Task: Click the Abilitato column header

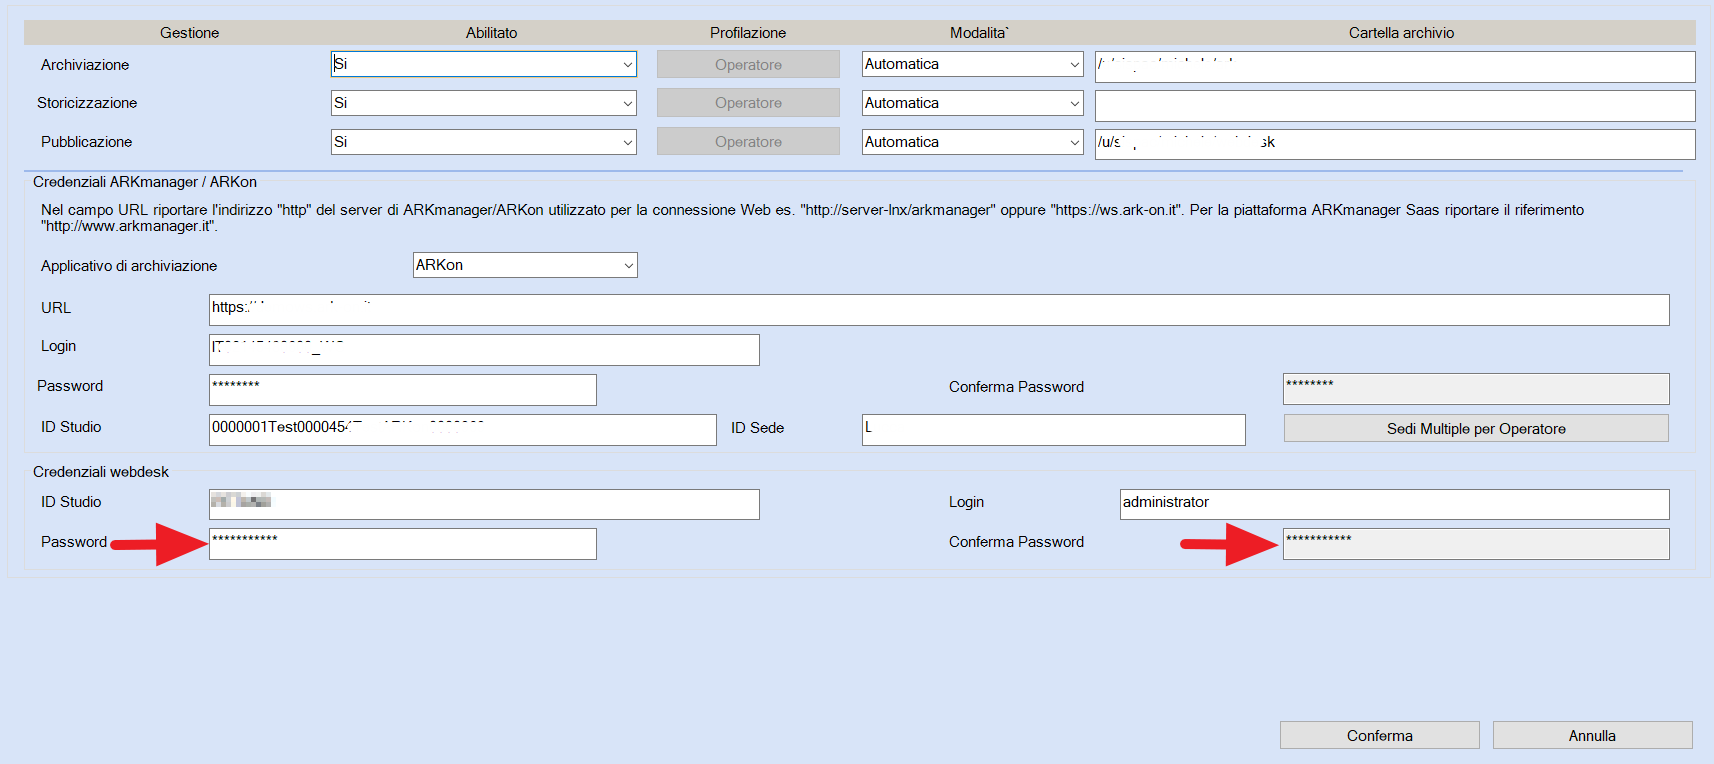Action: [x=491, y=33]
